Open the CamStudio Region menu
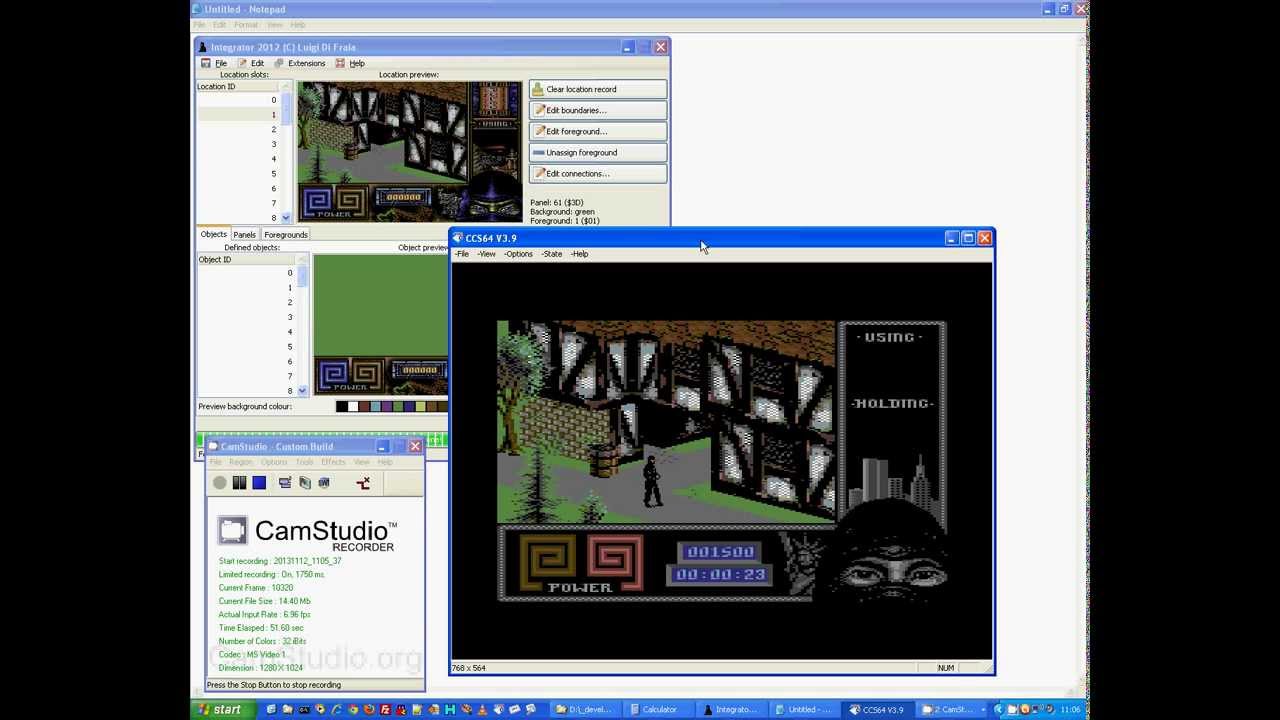 [241, 462]
